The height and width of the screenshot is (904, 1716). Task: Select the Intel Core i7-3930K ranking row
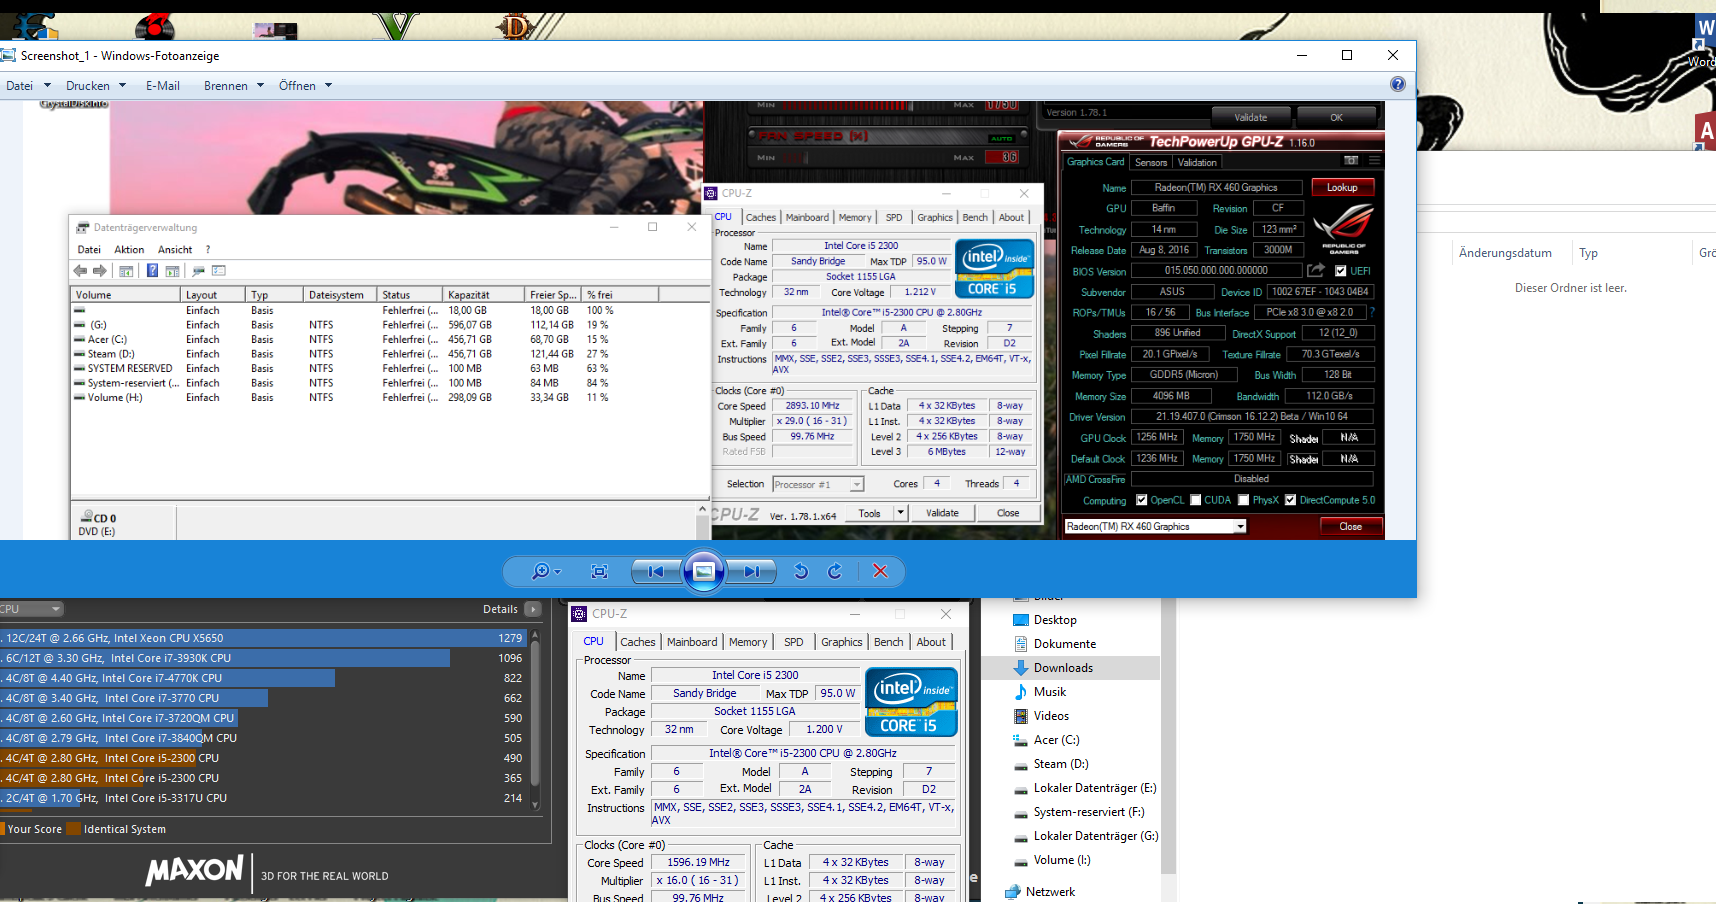[263, 658]
